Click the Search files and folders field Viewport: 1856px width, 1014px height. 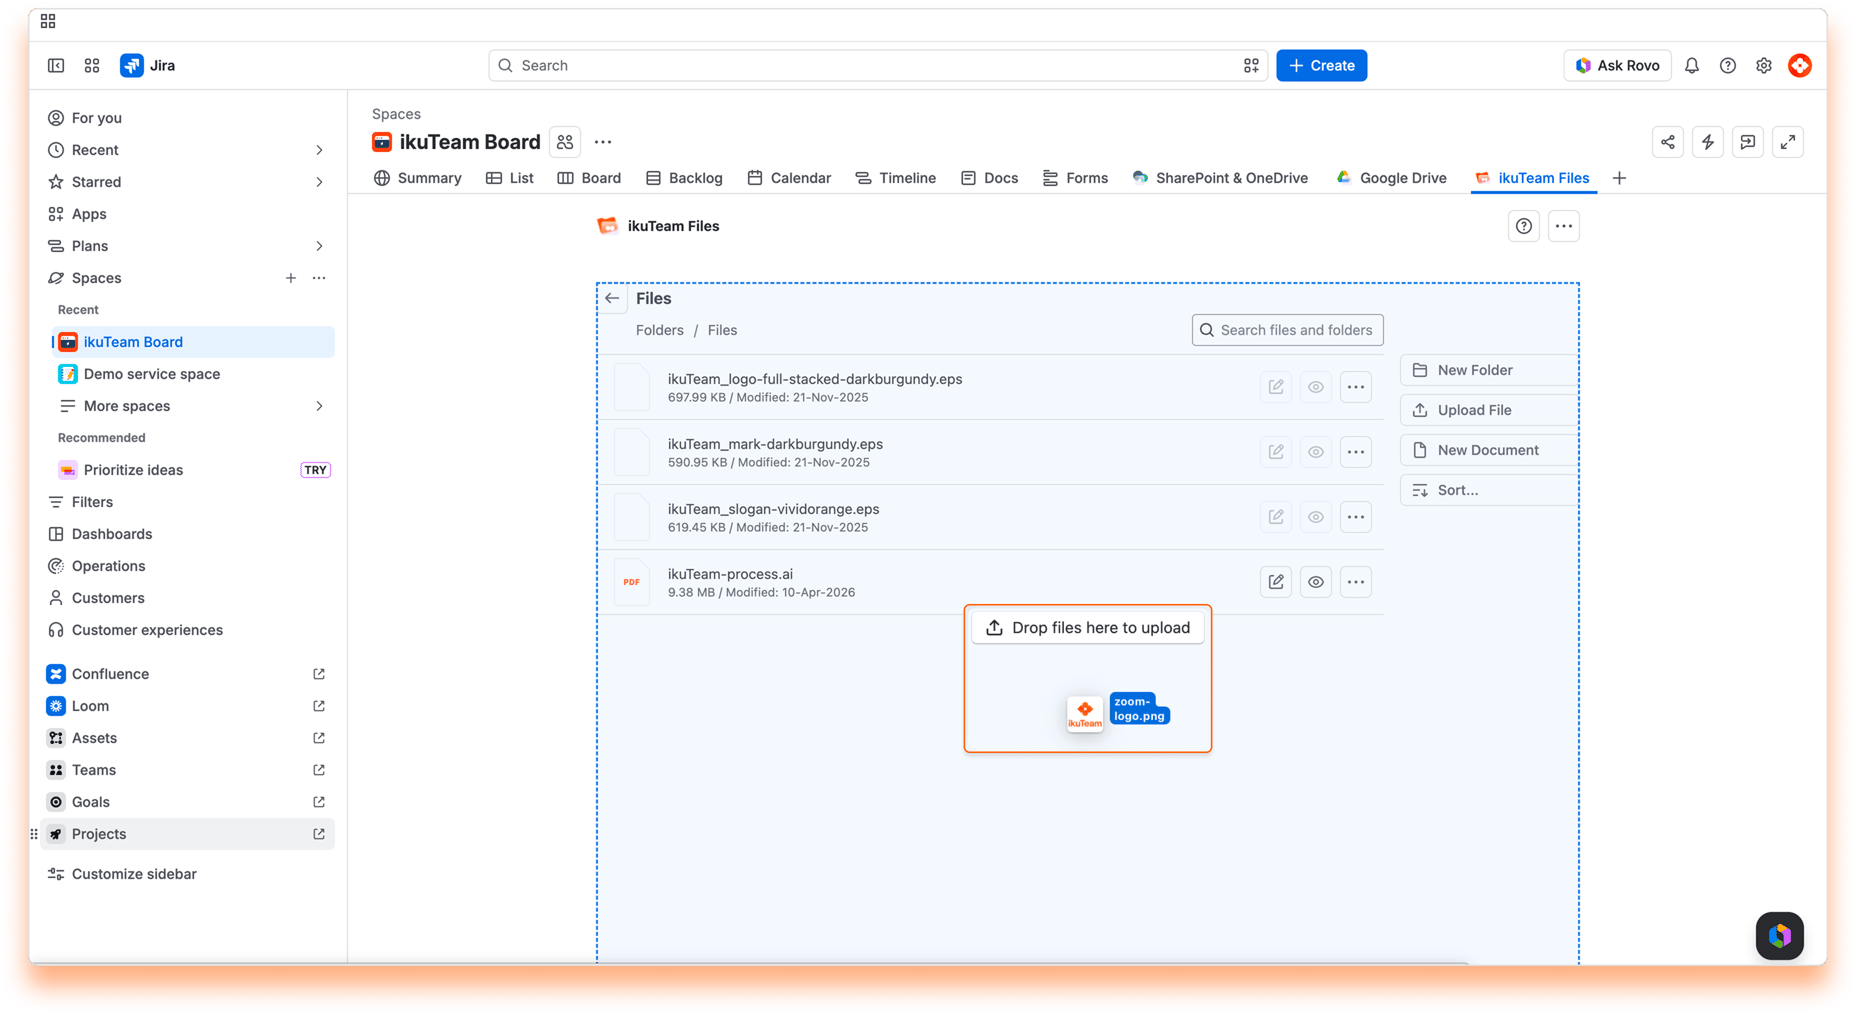coord(1288,330)
